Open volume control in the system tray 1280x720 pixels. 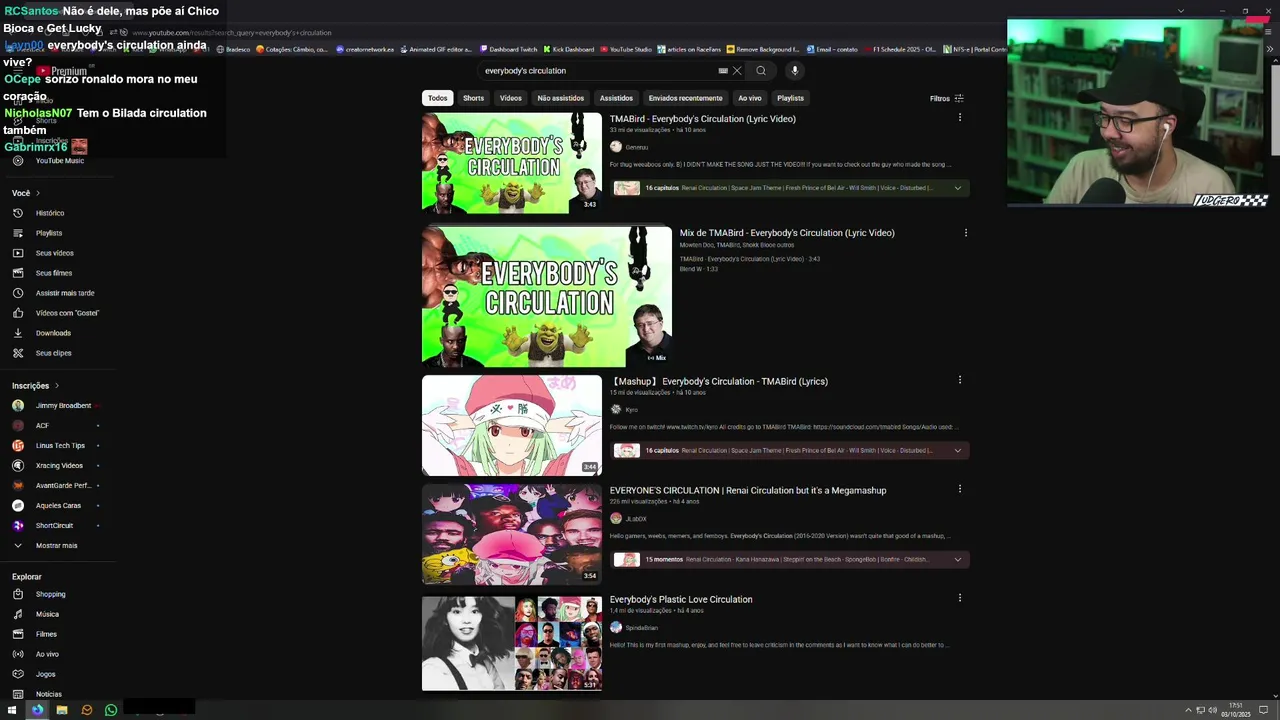[1212, 710]
